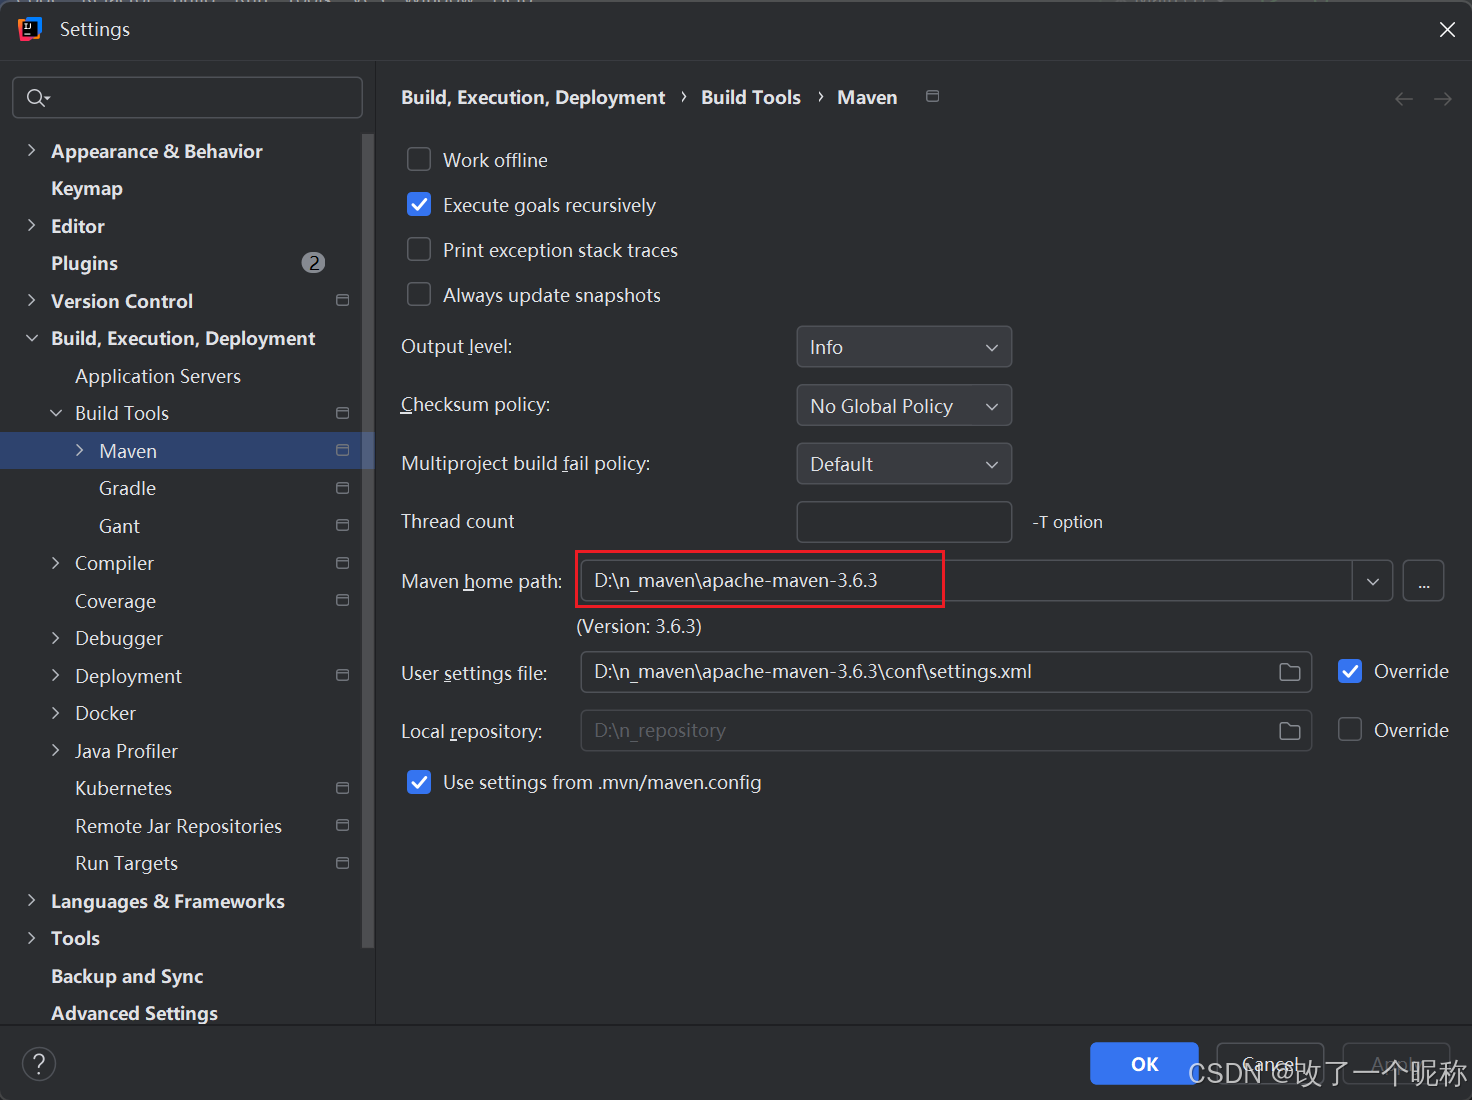The image size is (1472, 1100).
Task: Enable Print exception stack traces
Action: (419, 249)
